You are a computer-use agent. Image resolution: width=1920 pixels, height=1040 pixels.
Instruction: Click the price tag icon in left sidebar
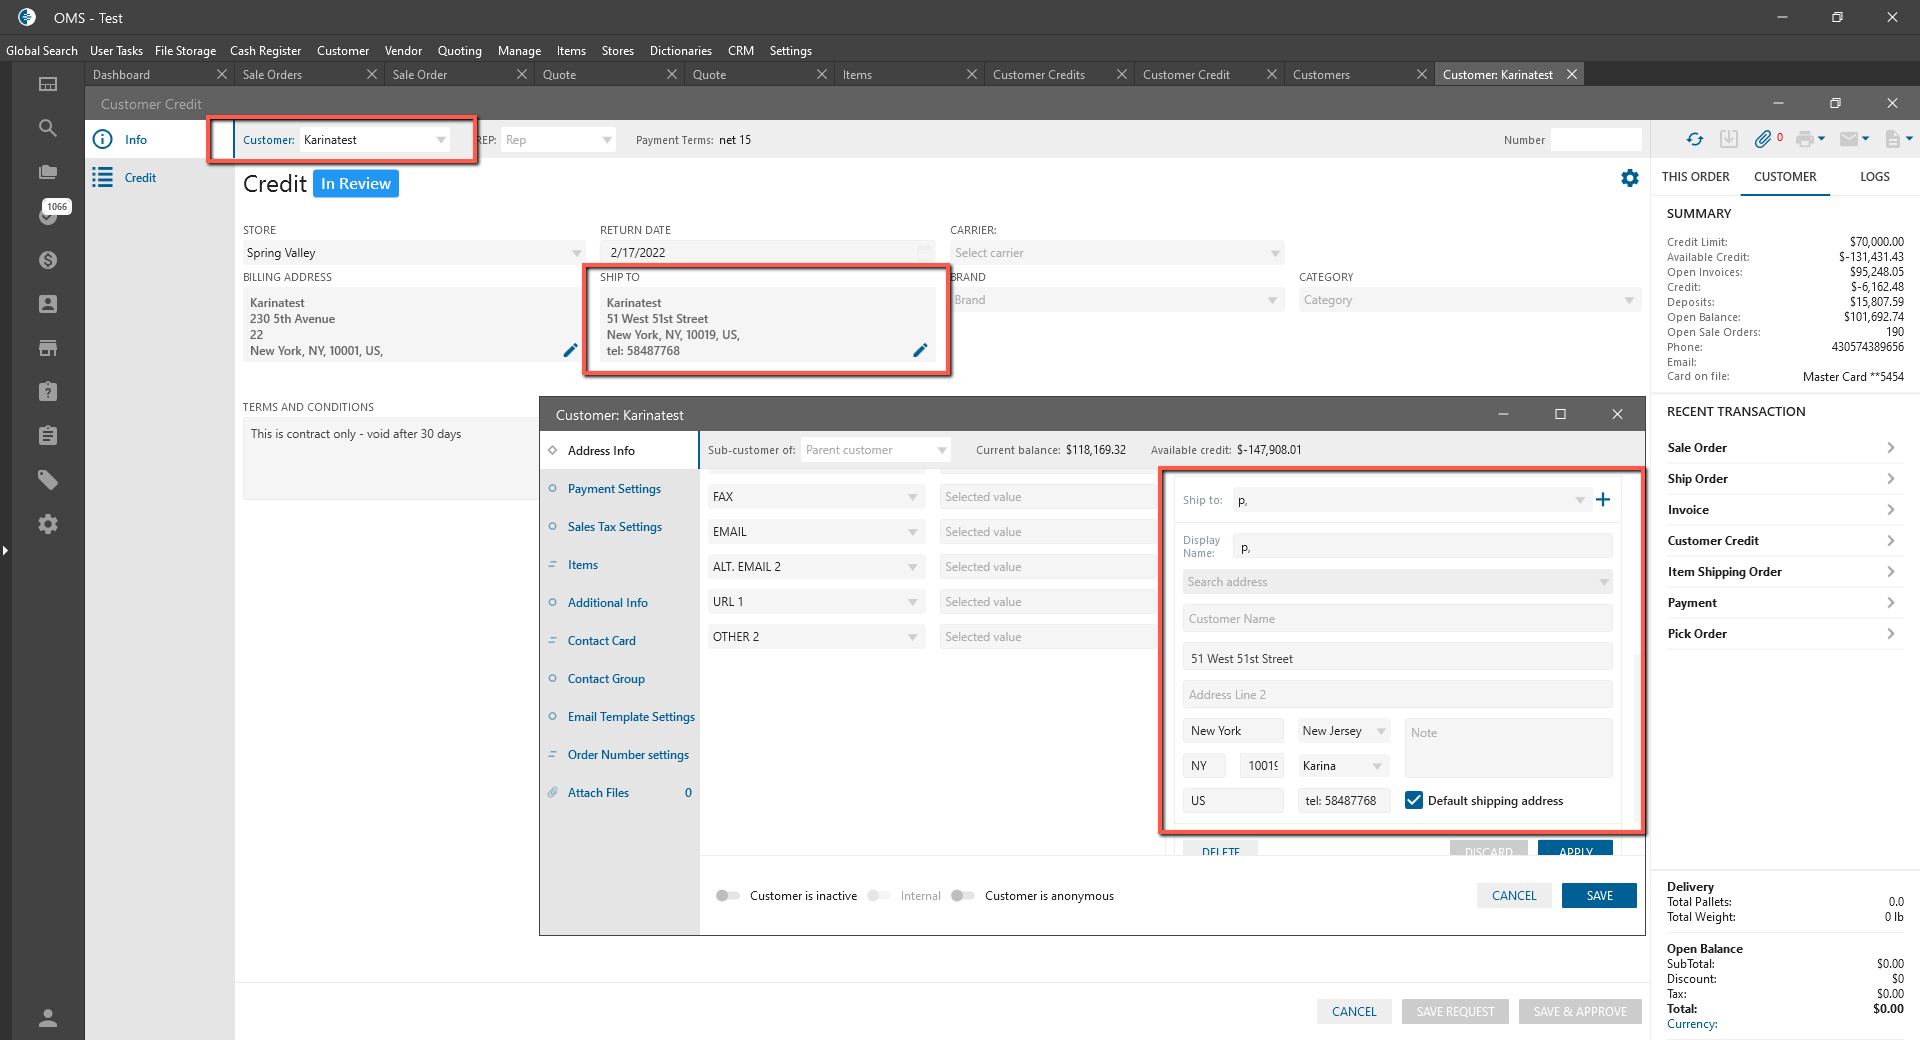coord(47,480)
